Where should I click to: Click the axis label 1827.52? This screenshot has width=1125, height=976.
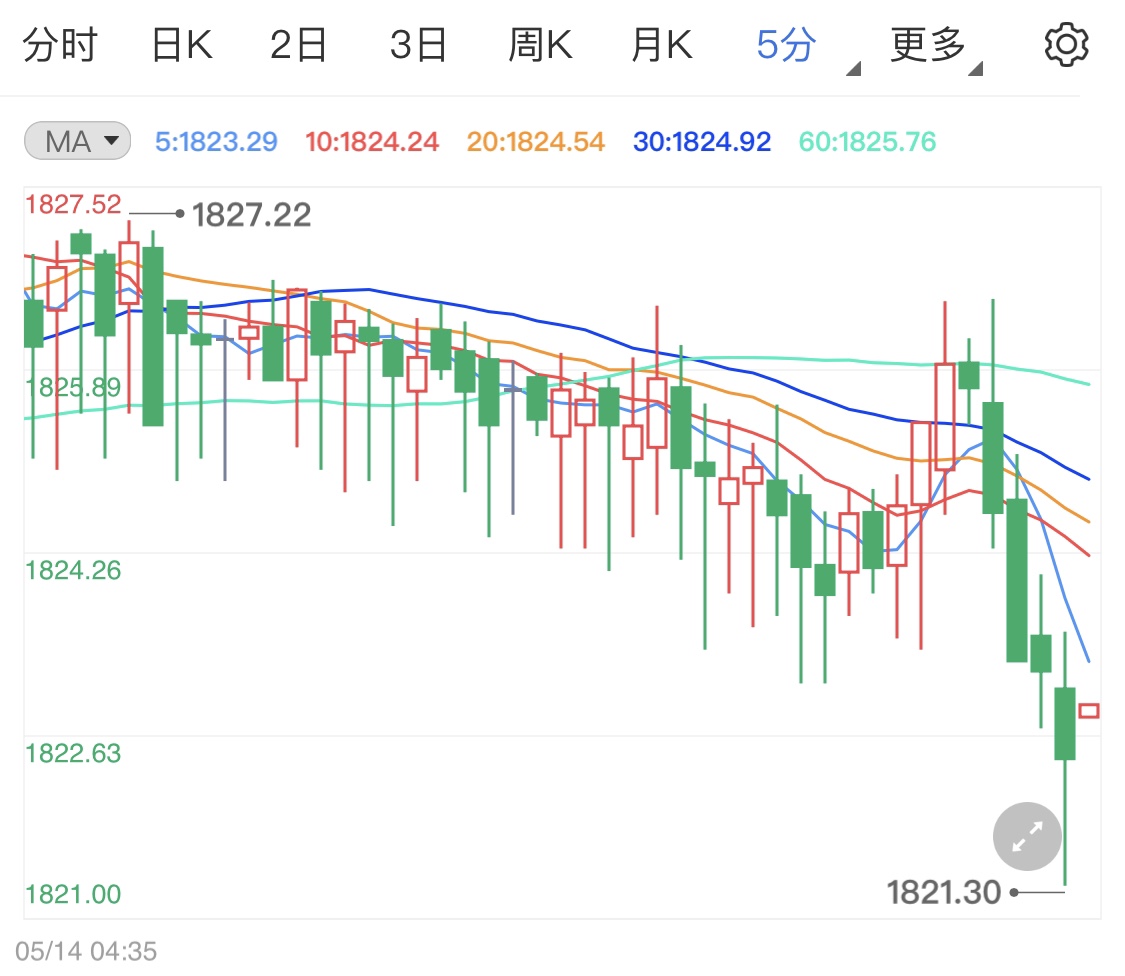(x=73, y=205)
